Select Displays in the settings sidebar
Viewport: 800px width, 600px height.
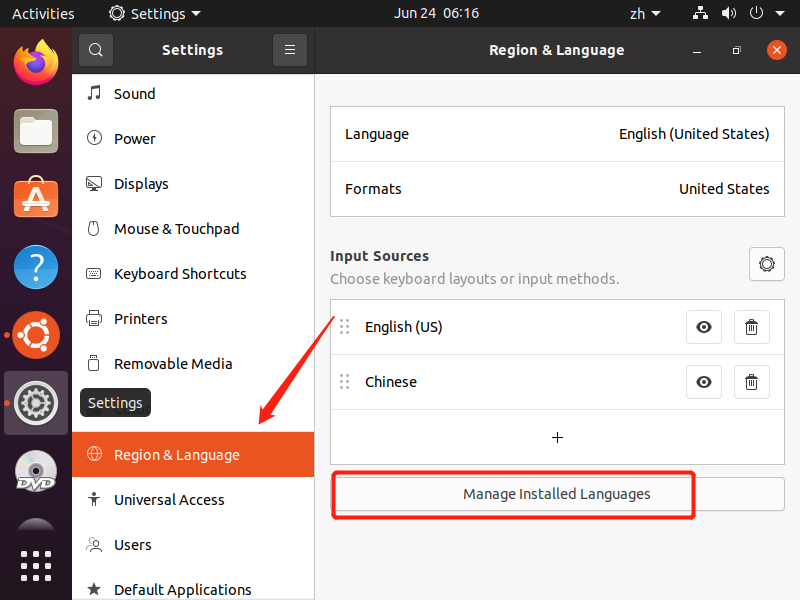pyautogui.click(x=141, y=184)
